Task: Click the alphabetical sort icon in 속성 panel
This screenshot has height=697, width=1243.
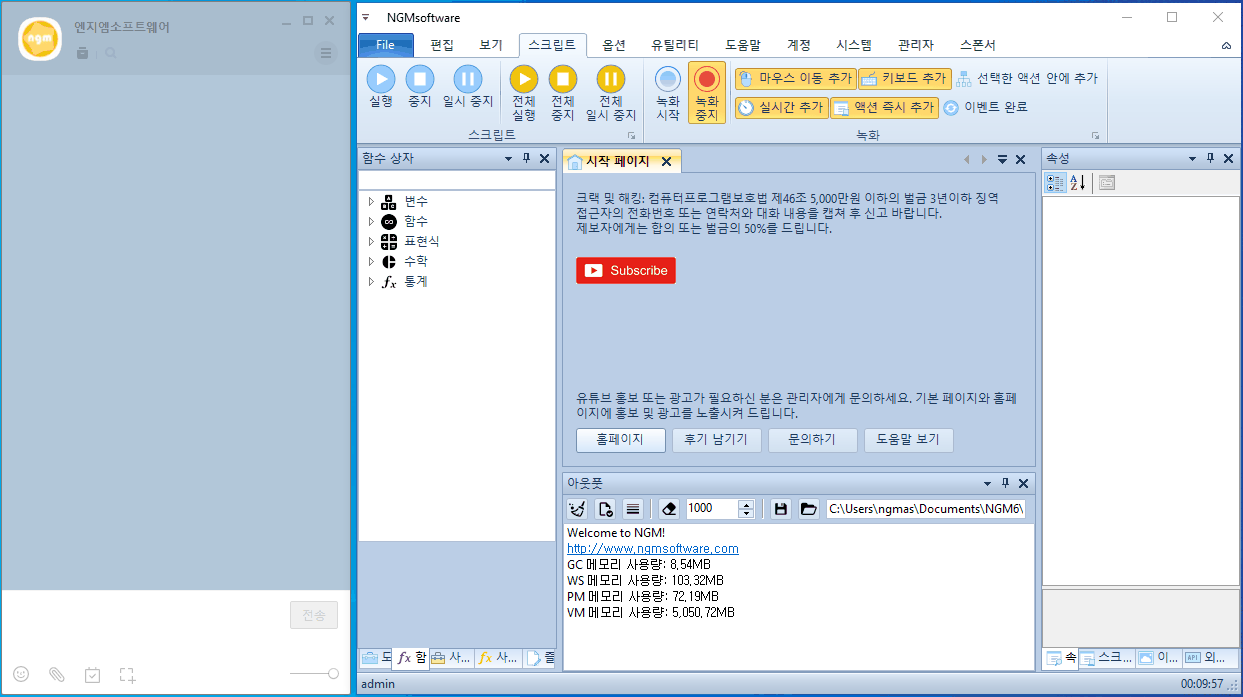Action: [x=1077, y=182]
